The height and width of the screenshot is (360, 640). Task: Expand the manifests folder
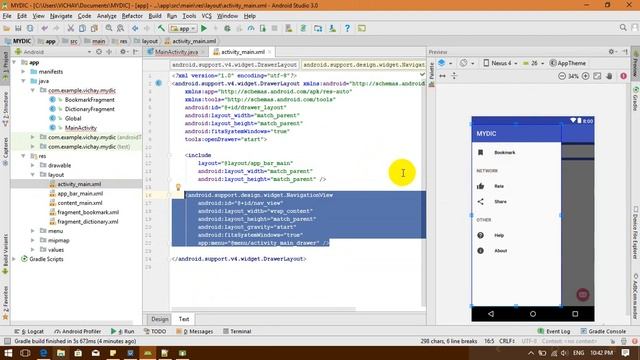pos(23,71)
